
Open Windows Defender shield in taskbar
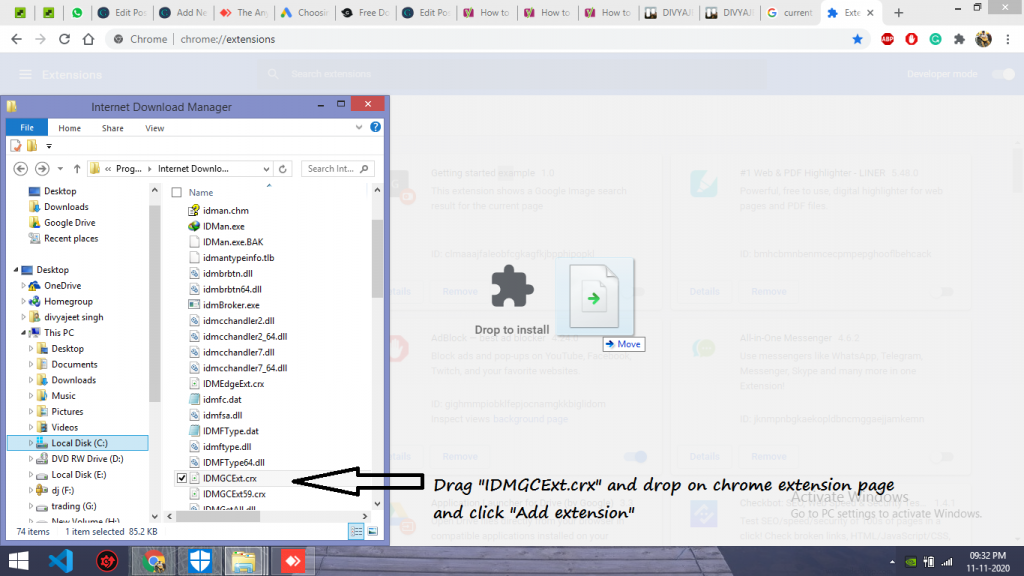[200, 561]
